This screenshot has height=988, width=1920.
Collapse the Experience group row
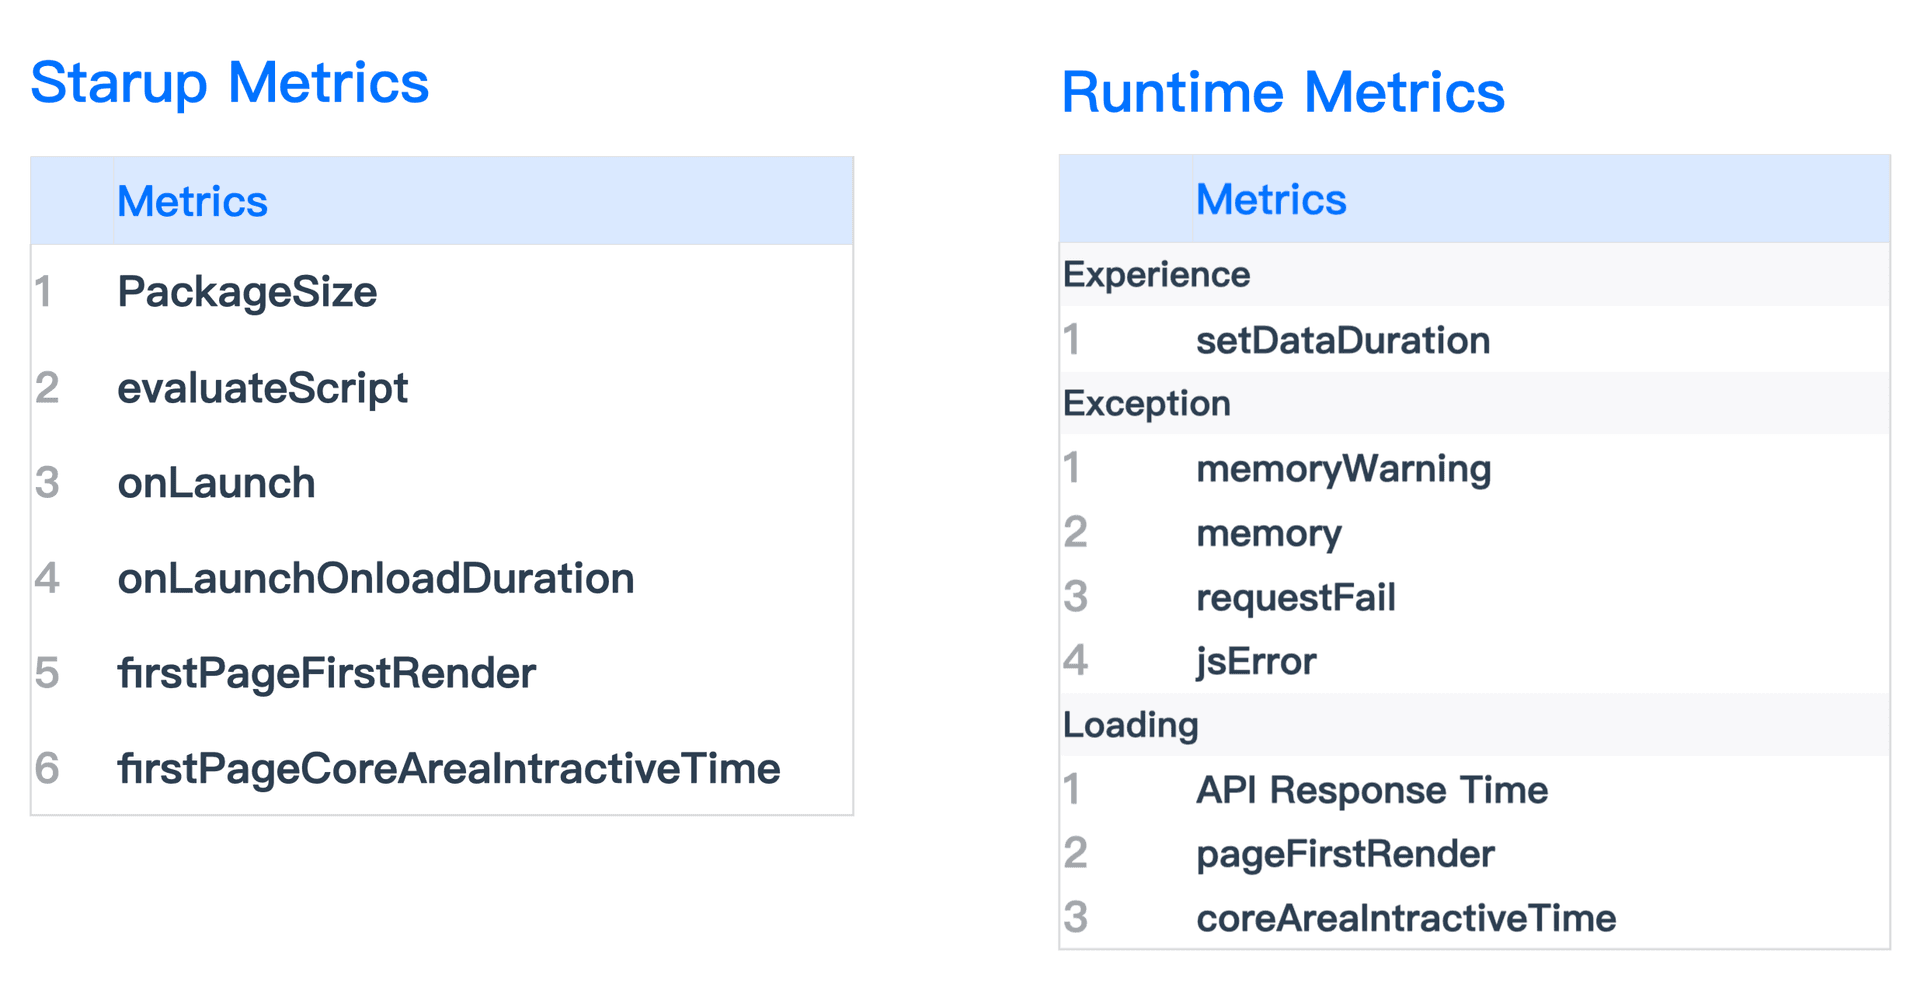tap(1156, 274)
